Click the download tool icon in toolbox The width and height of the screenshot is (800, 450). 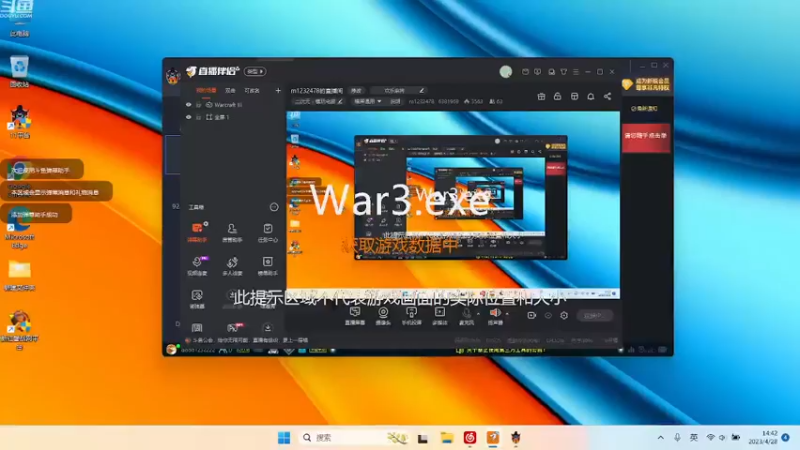tap(267, 328)
